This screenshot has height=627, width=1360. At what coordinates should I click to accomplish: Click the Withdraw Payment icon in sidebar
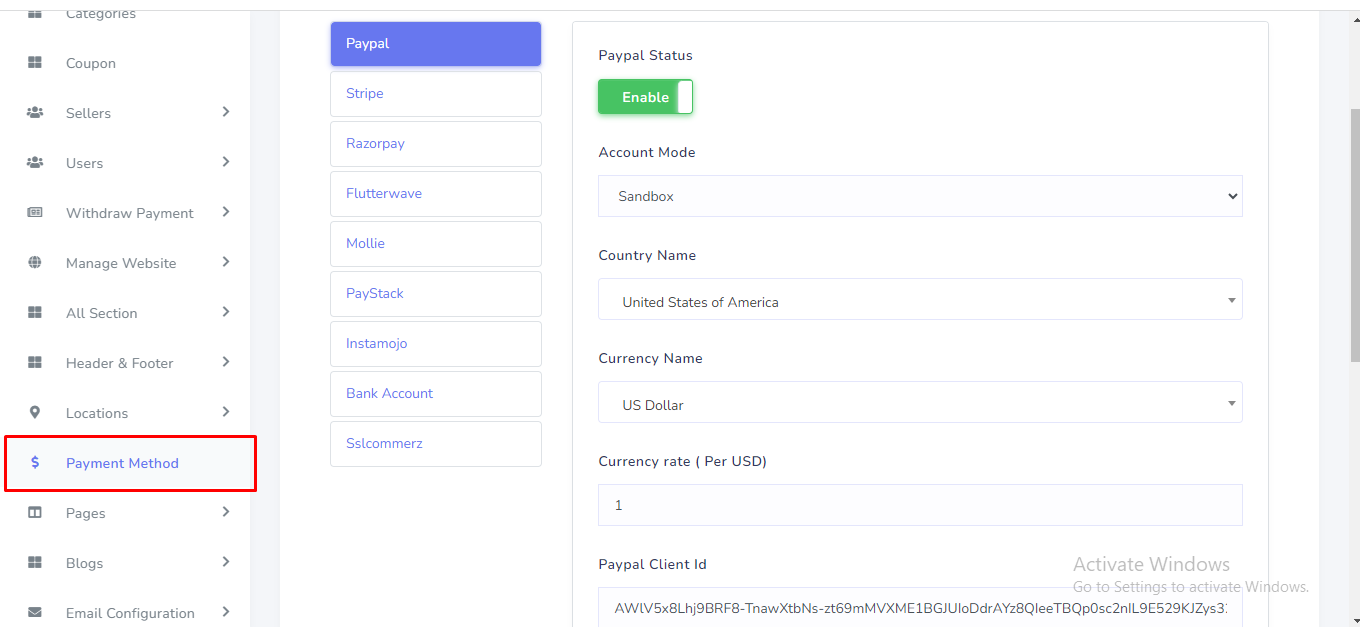pos(35,213)
